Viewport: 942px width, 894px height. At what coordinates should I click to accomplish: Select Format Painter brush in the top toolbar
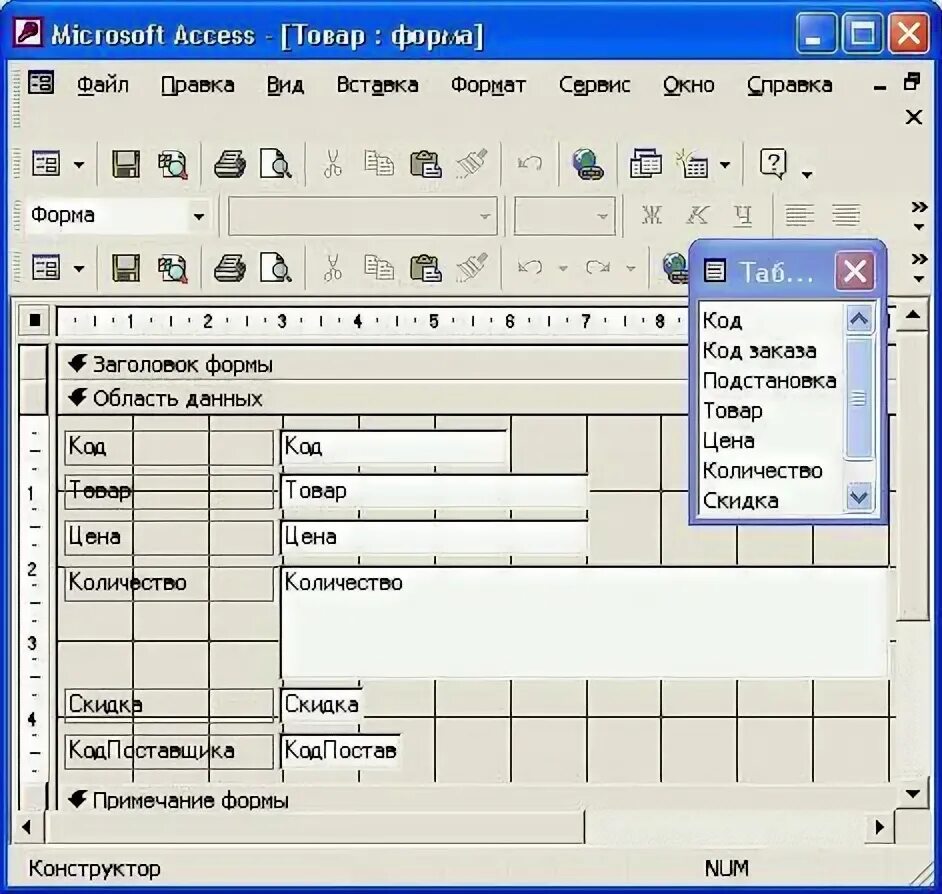click(472, 163)
